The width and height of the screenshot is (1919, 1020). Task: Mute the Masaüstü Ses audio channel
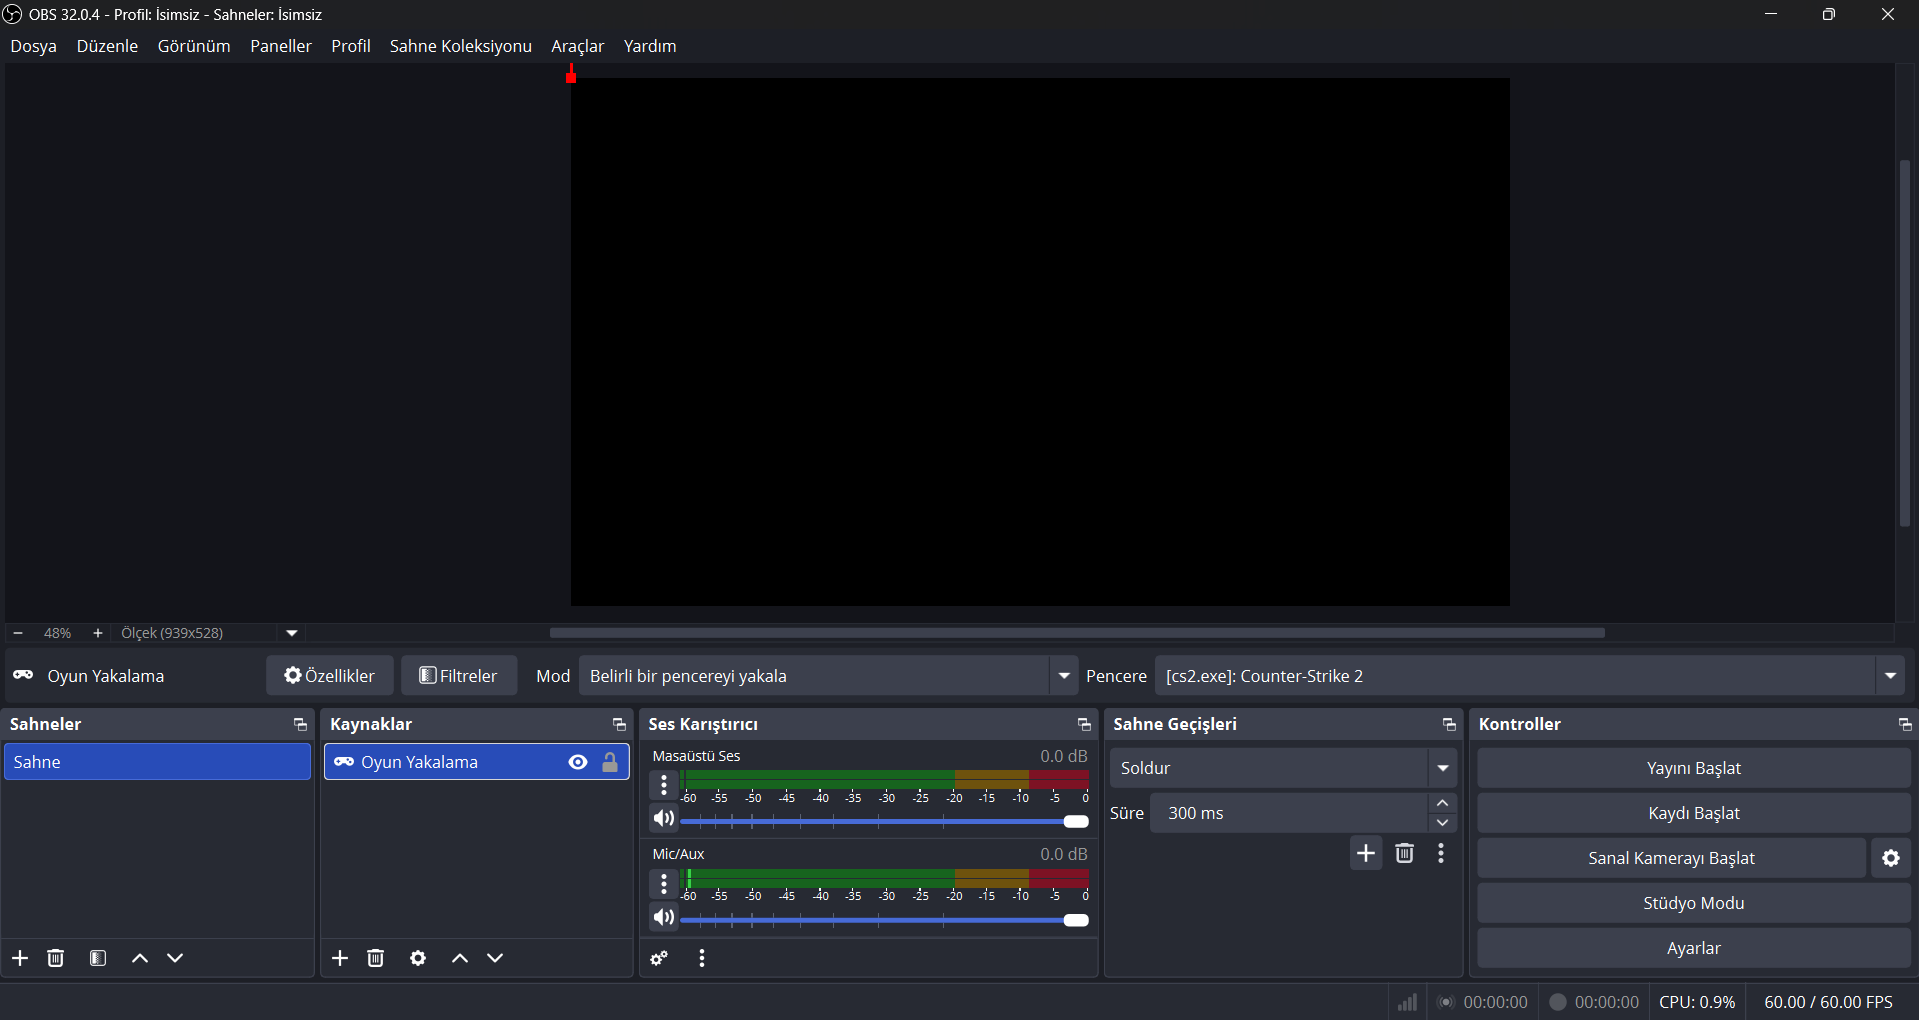(x=664, y=819)
